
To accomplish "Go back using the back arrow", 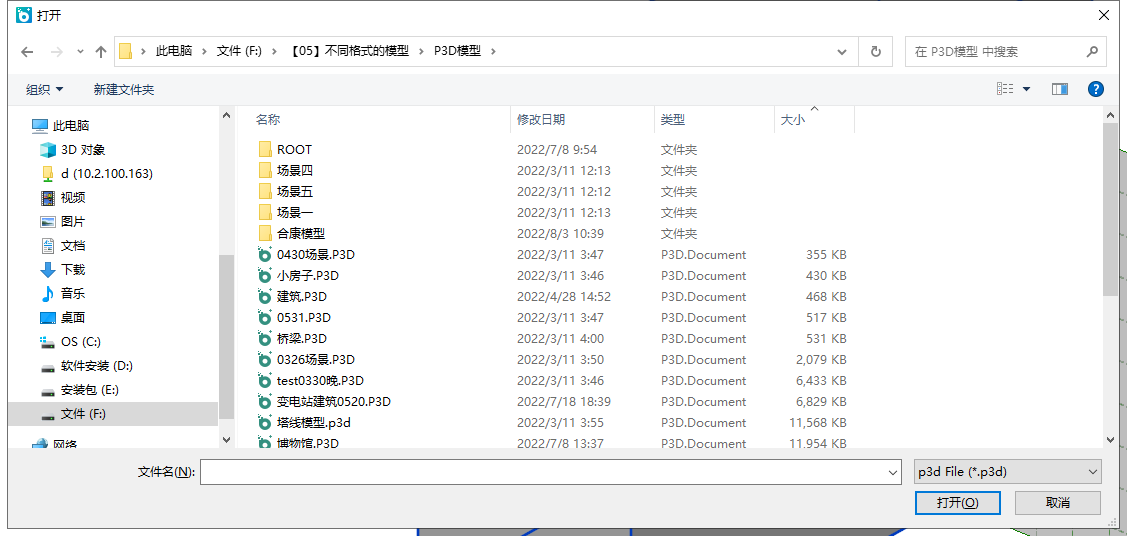I will click(x=27, y=52).
